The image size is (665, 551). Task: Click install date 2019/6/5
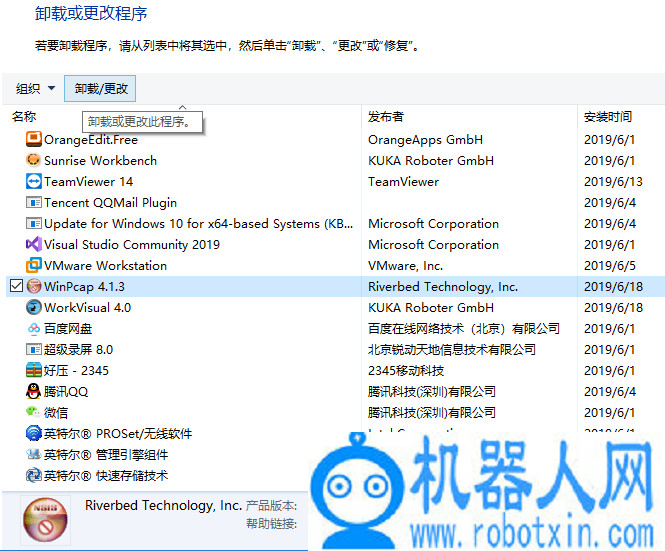[x=610, y=266]
